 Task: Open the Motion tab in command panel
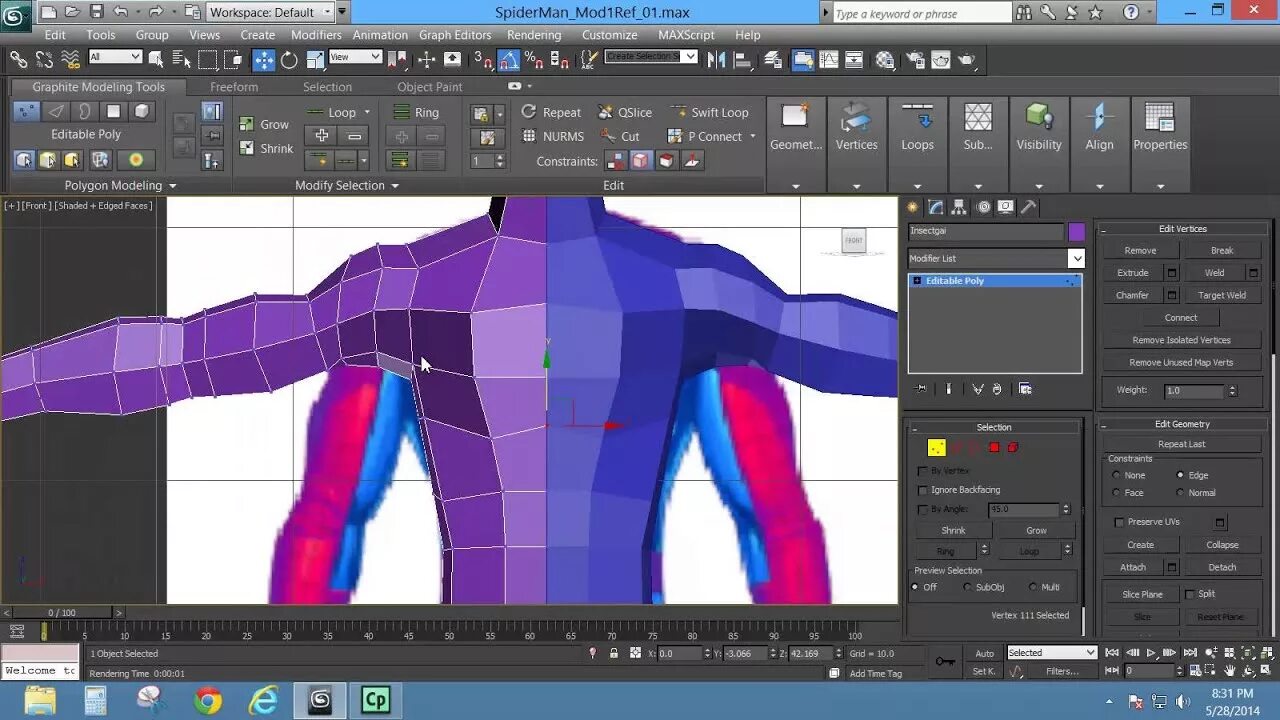click(x=984, y=207)
